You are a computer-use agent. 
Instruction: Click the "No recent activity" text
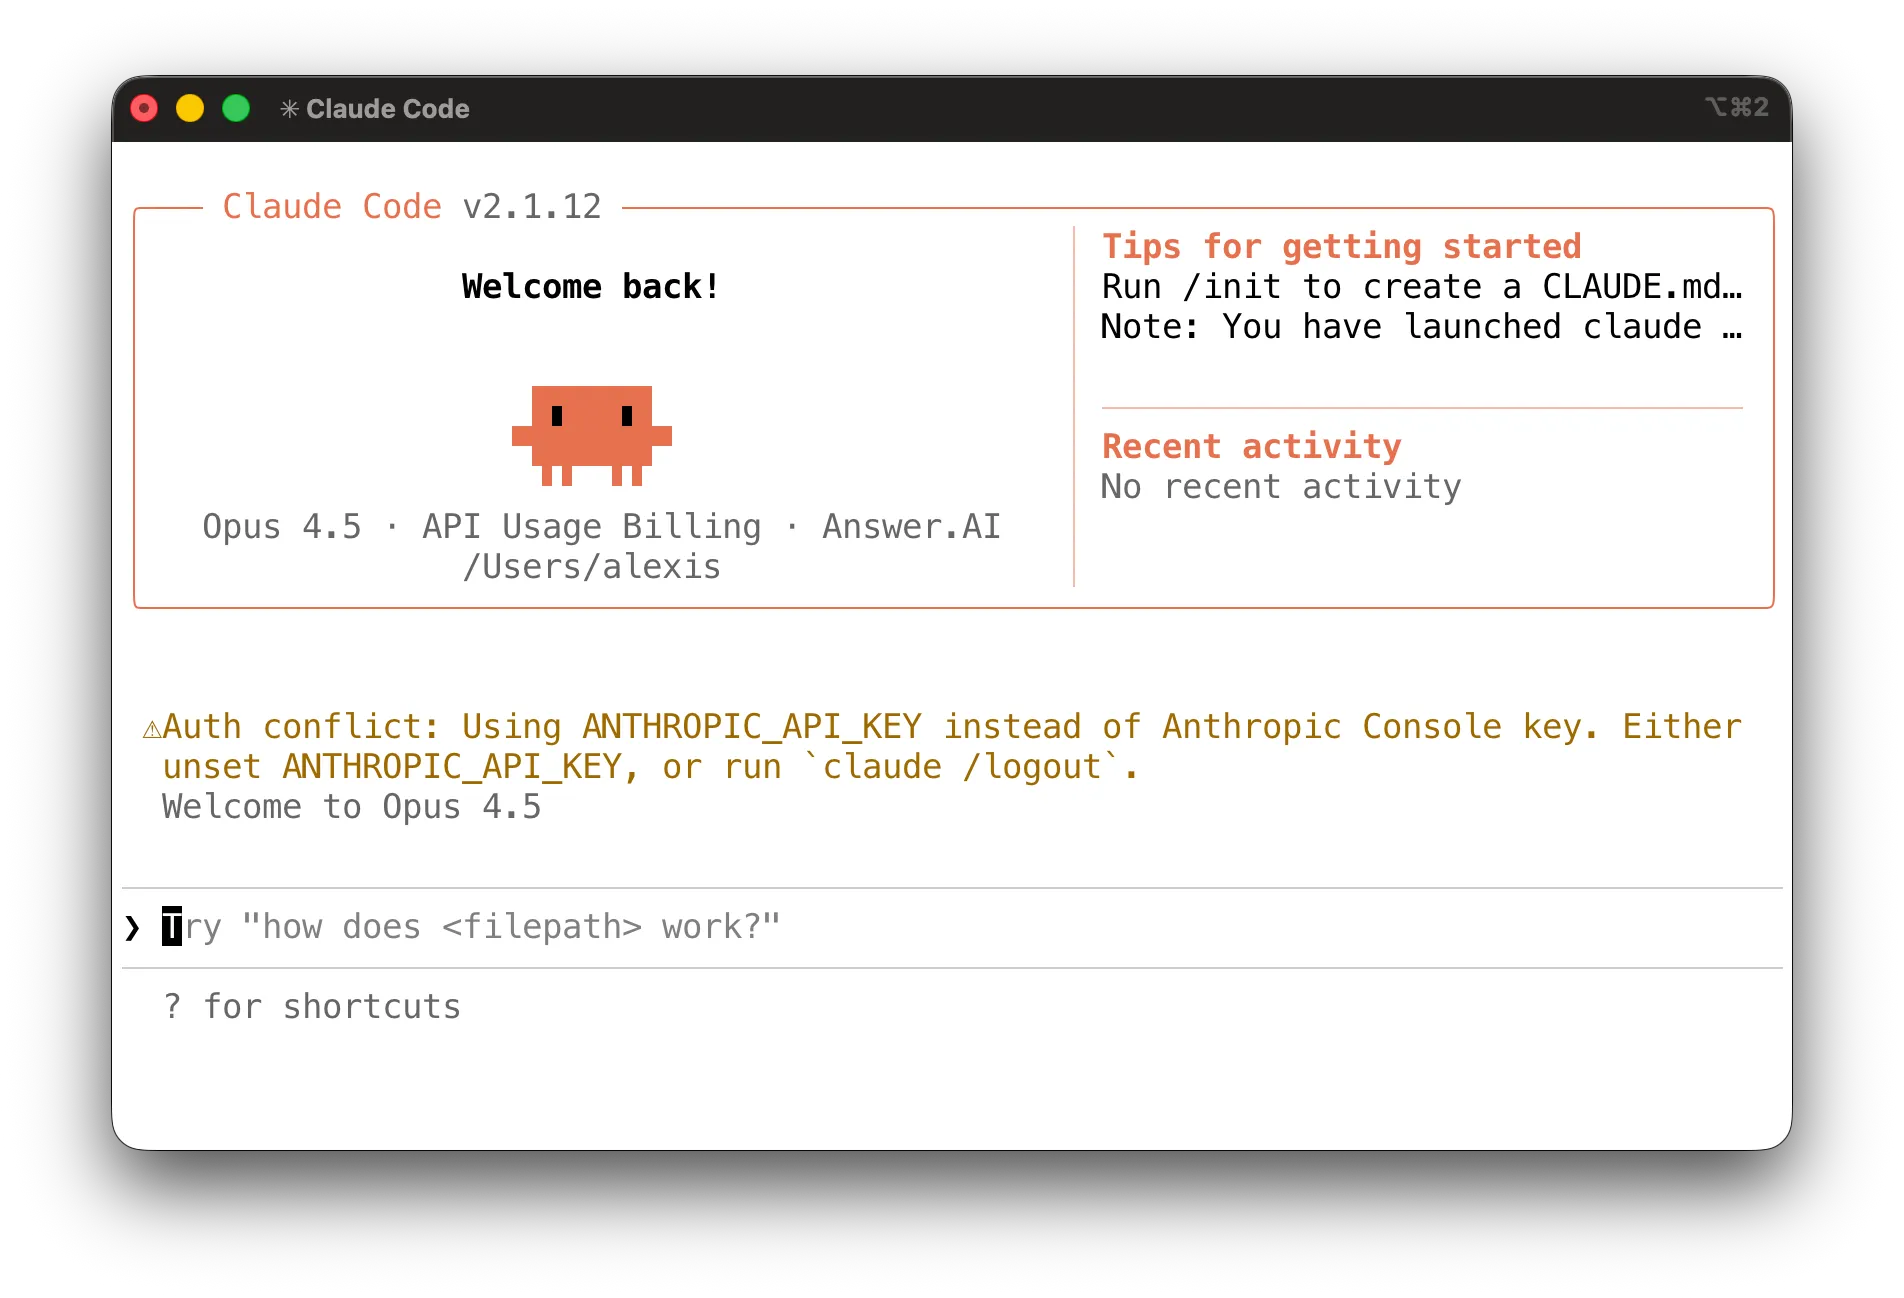(1281, 487)
